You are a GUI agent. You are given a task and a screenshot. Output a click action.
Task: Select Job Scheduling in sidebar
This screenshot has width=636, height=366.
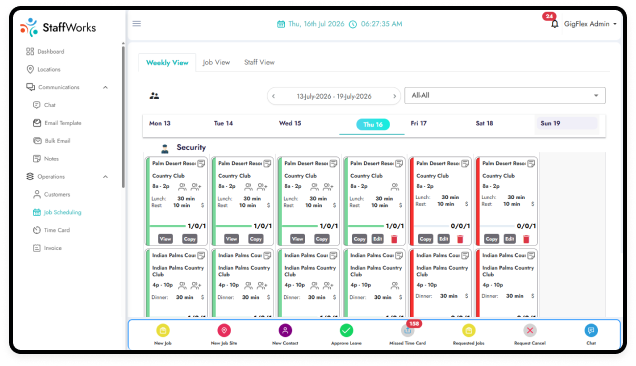[57, 212]
